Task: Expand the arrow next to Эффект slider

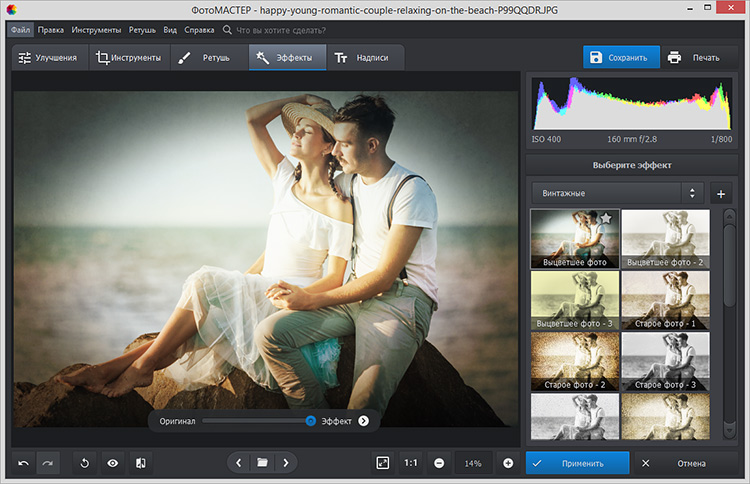Action: tap(363, 421)
